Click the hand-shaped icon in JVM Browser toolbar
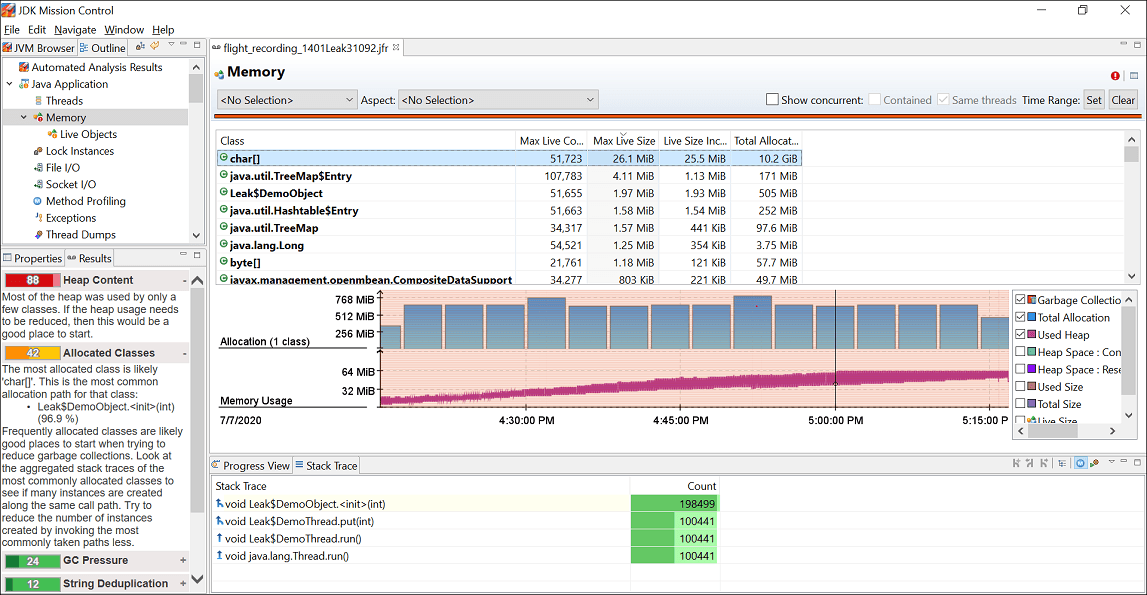This screenshot has width=1147, height=595. pos(155,47)
